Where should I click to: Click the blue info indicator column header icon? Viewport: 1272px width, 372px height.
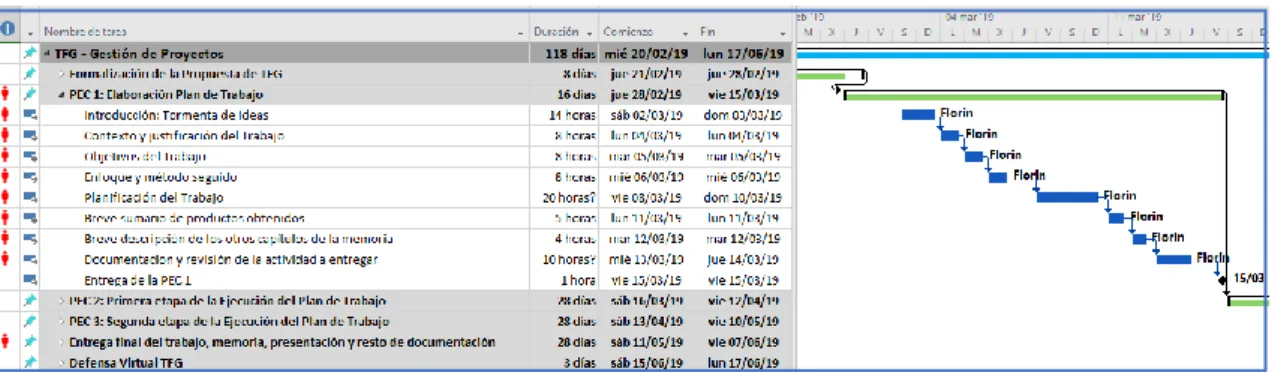pos(7,30)
